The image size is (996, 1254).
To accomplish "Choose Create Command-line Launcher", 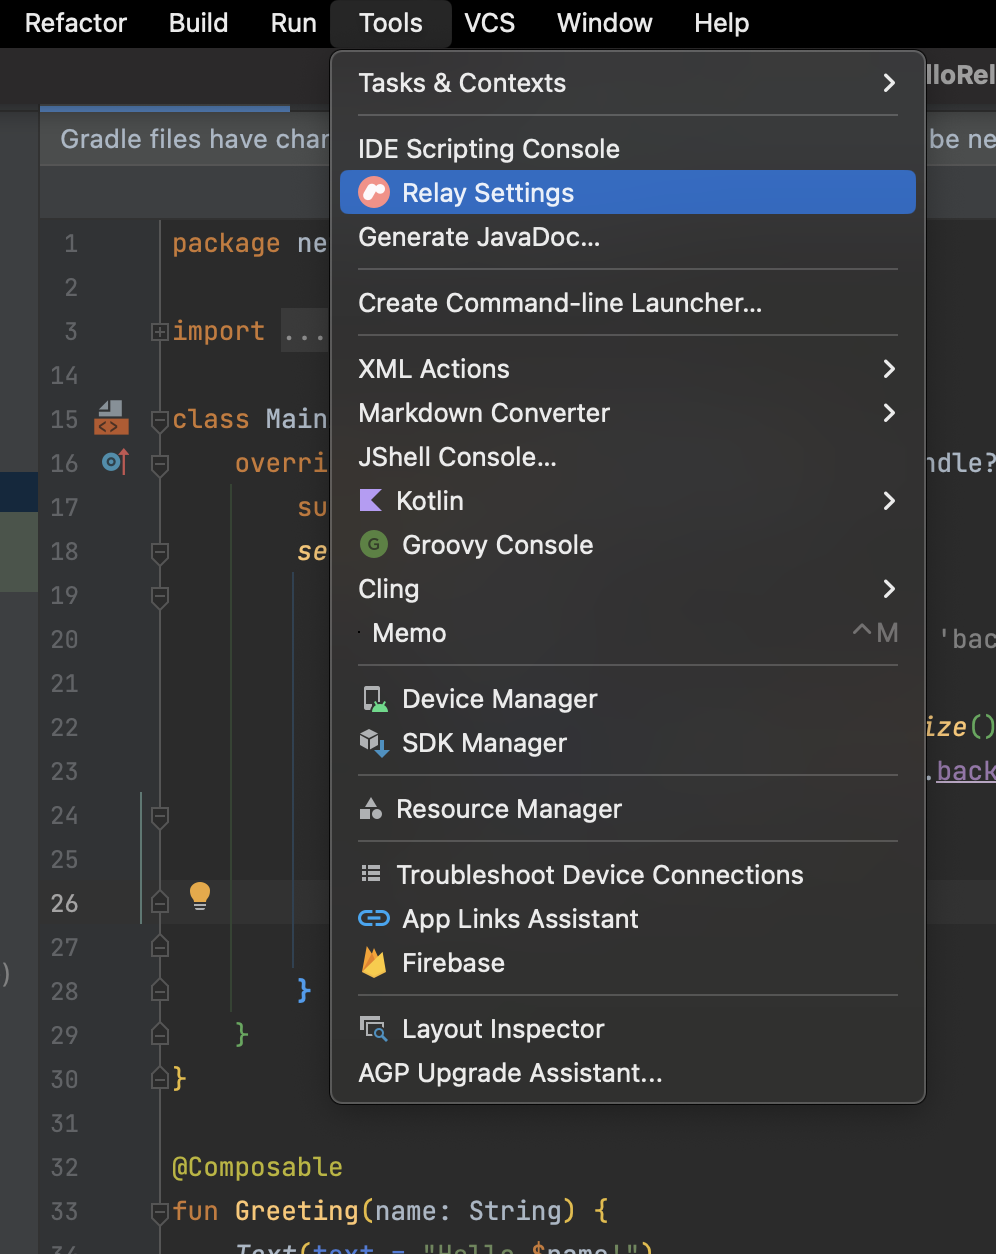I will point(560,303).
